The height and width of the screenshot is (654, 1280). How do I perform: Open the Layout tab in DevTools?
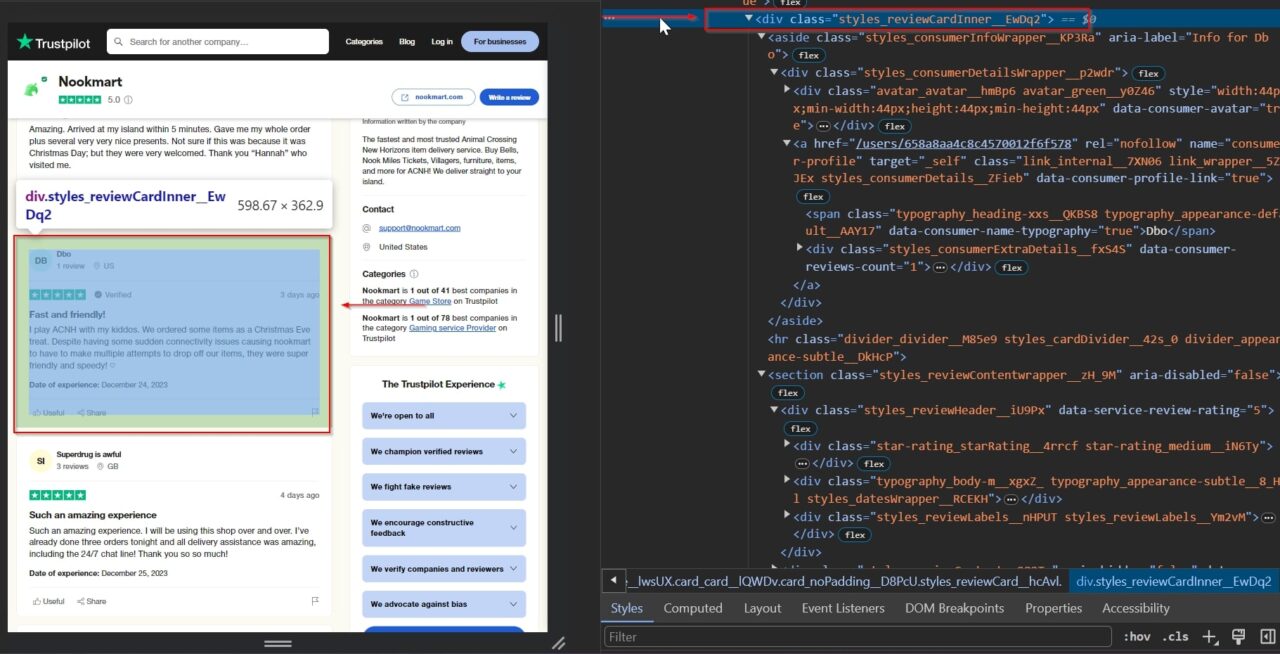coord(762,608)
